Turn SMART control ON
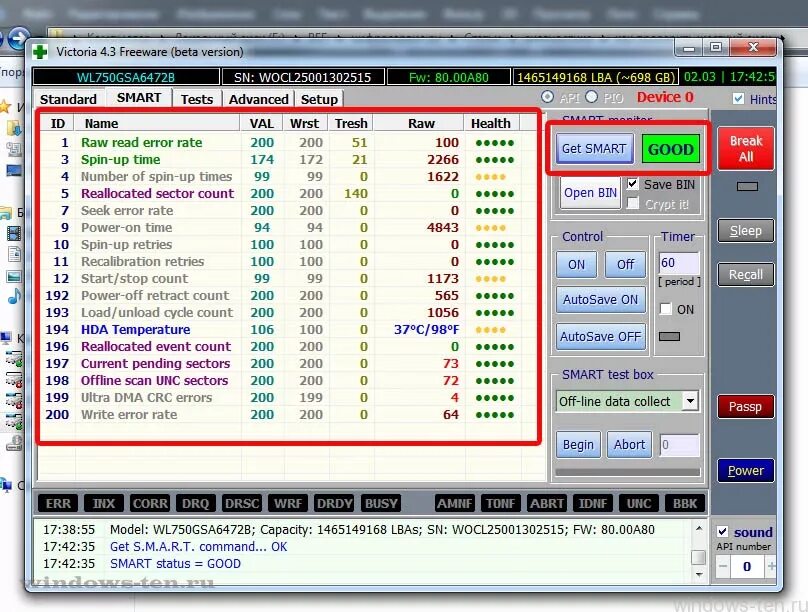Screen dimensions: 808x612 576,264
